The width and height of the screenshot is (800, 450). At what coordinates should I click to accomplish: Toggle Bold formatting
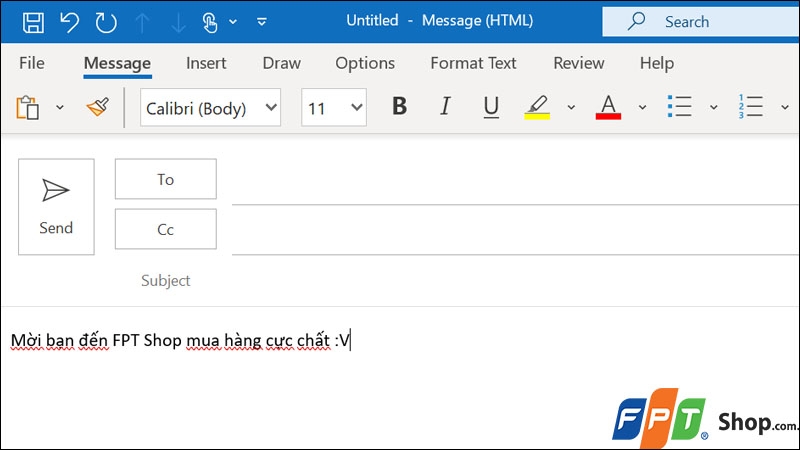click(399, 106)
